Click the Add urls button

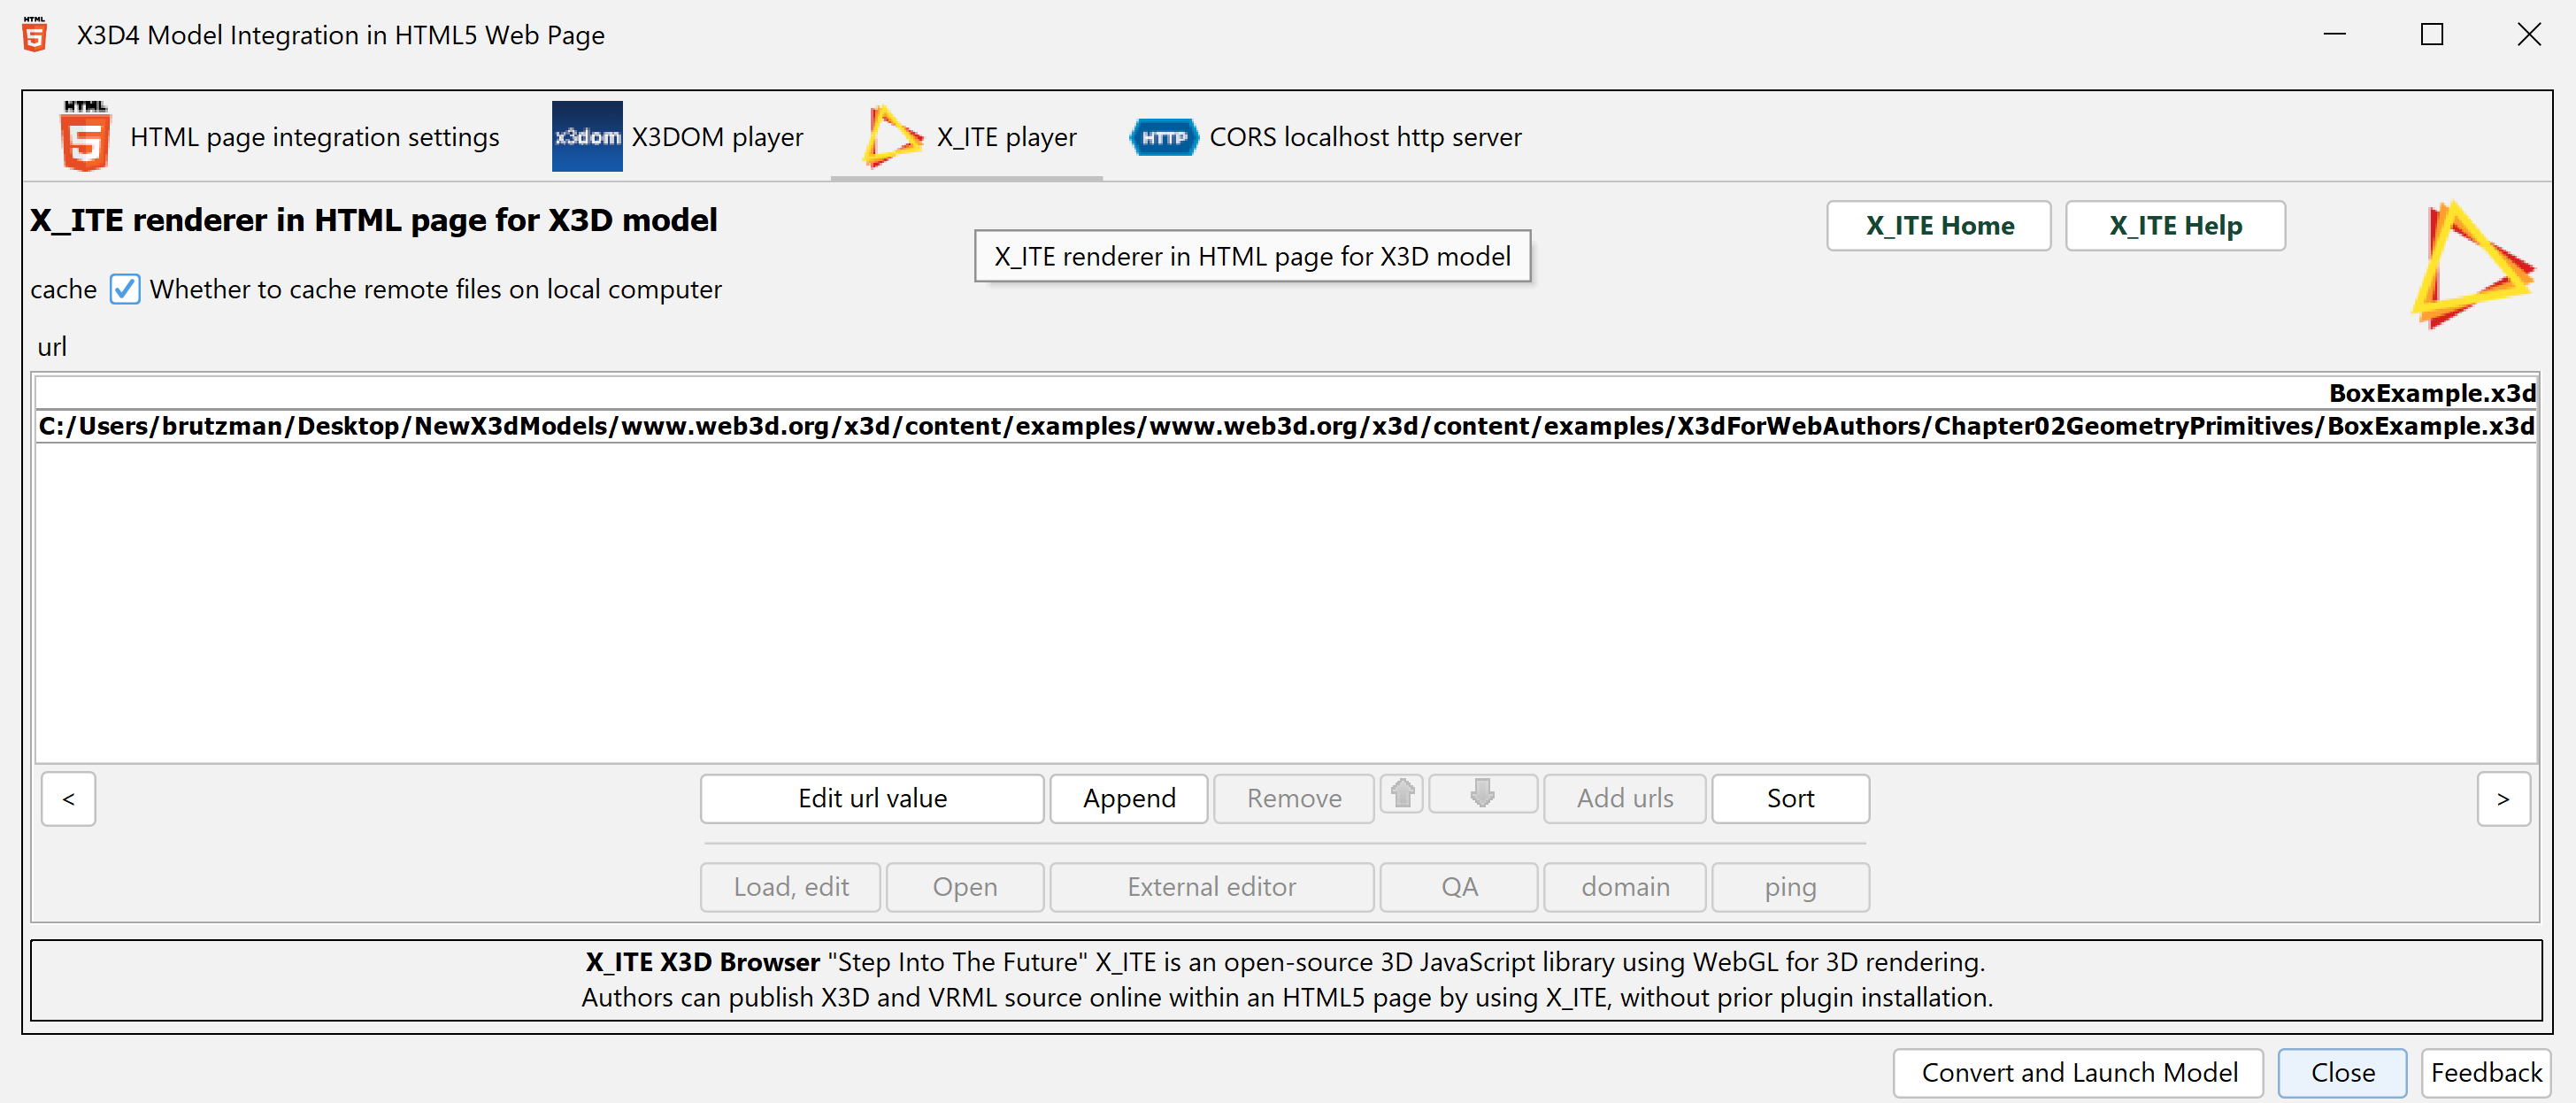click(x=1625, y=798)
